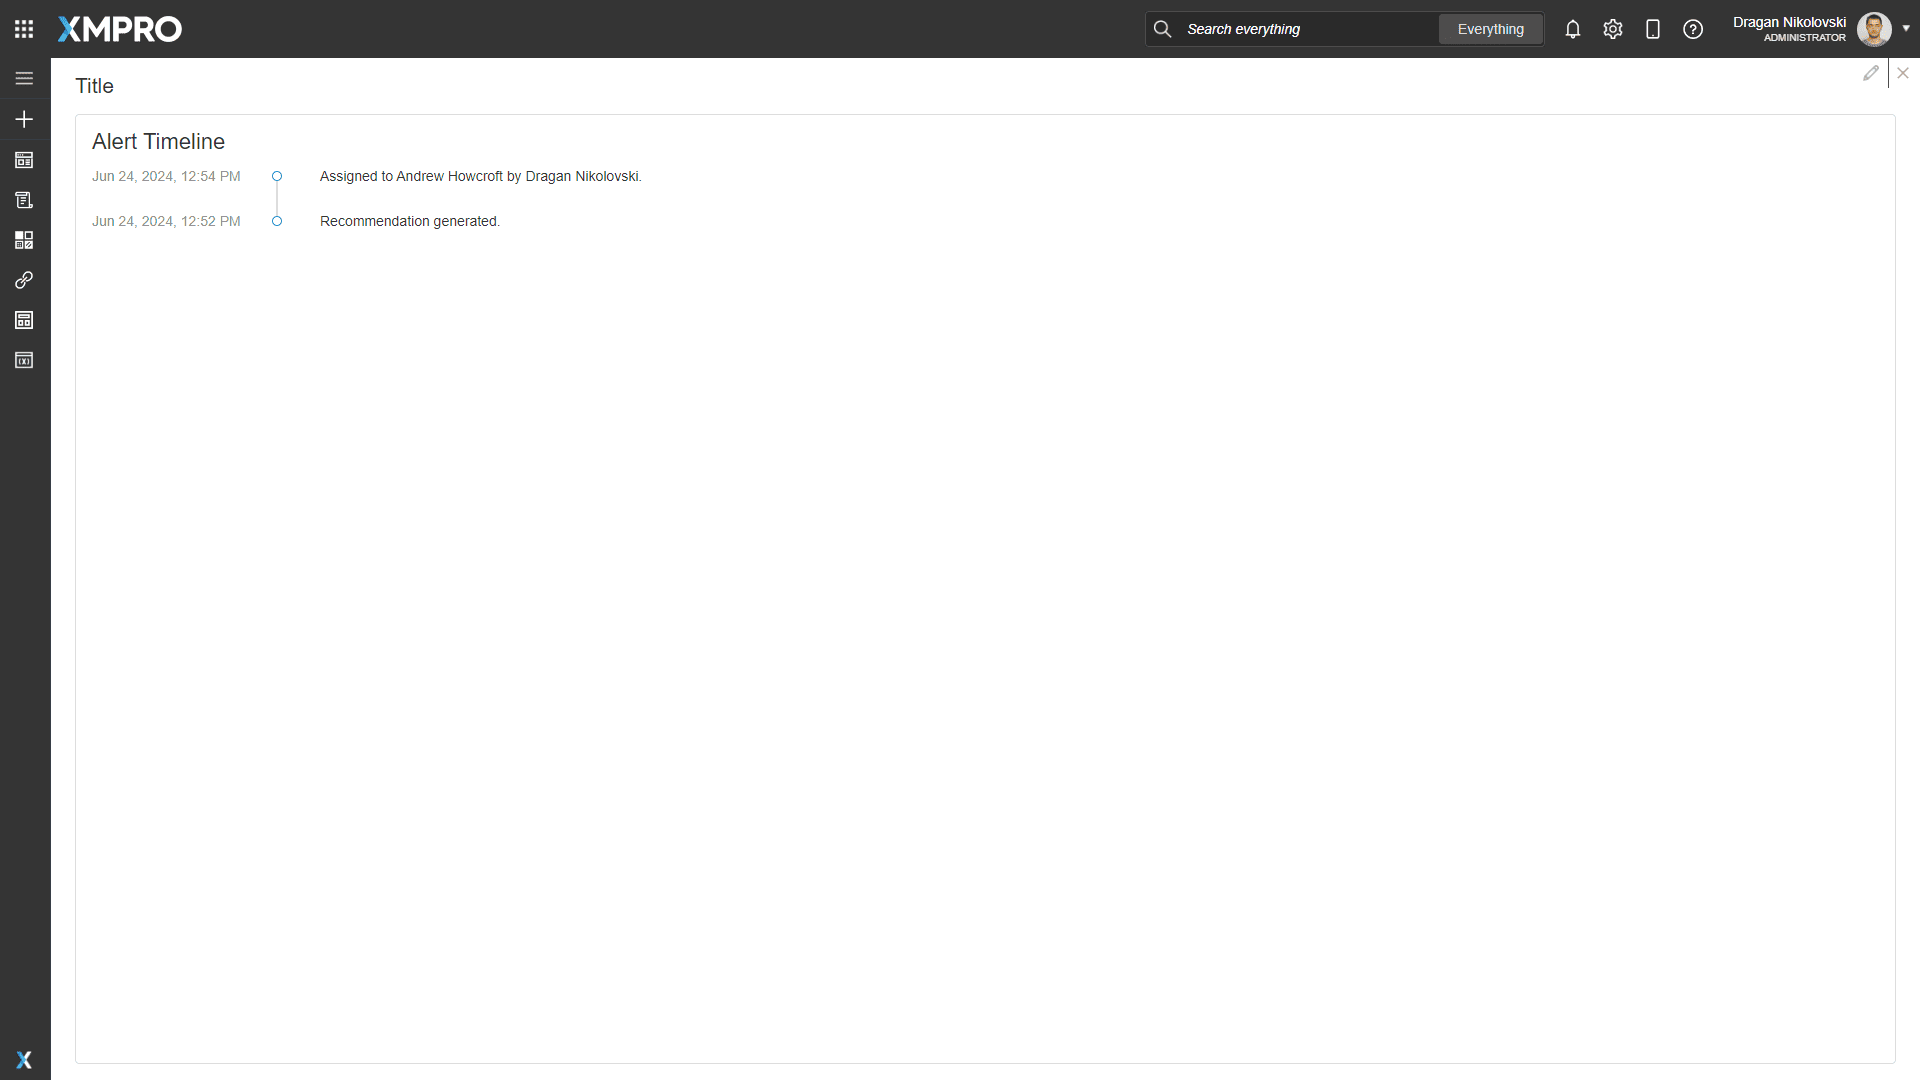Open the Variables (x) icon in sidebar
Viewport: 1920px width, 1080px height.
click(24, 360)
